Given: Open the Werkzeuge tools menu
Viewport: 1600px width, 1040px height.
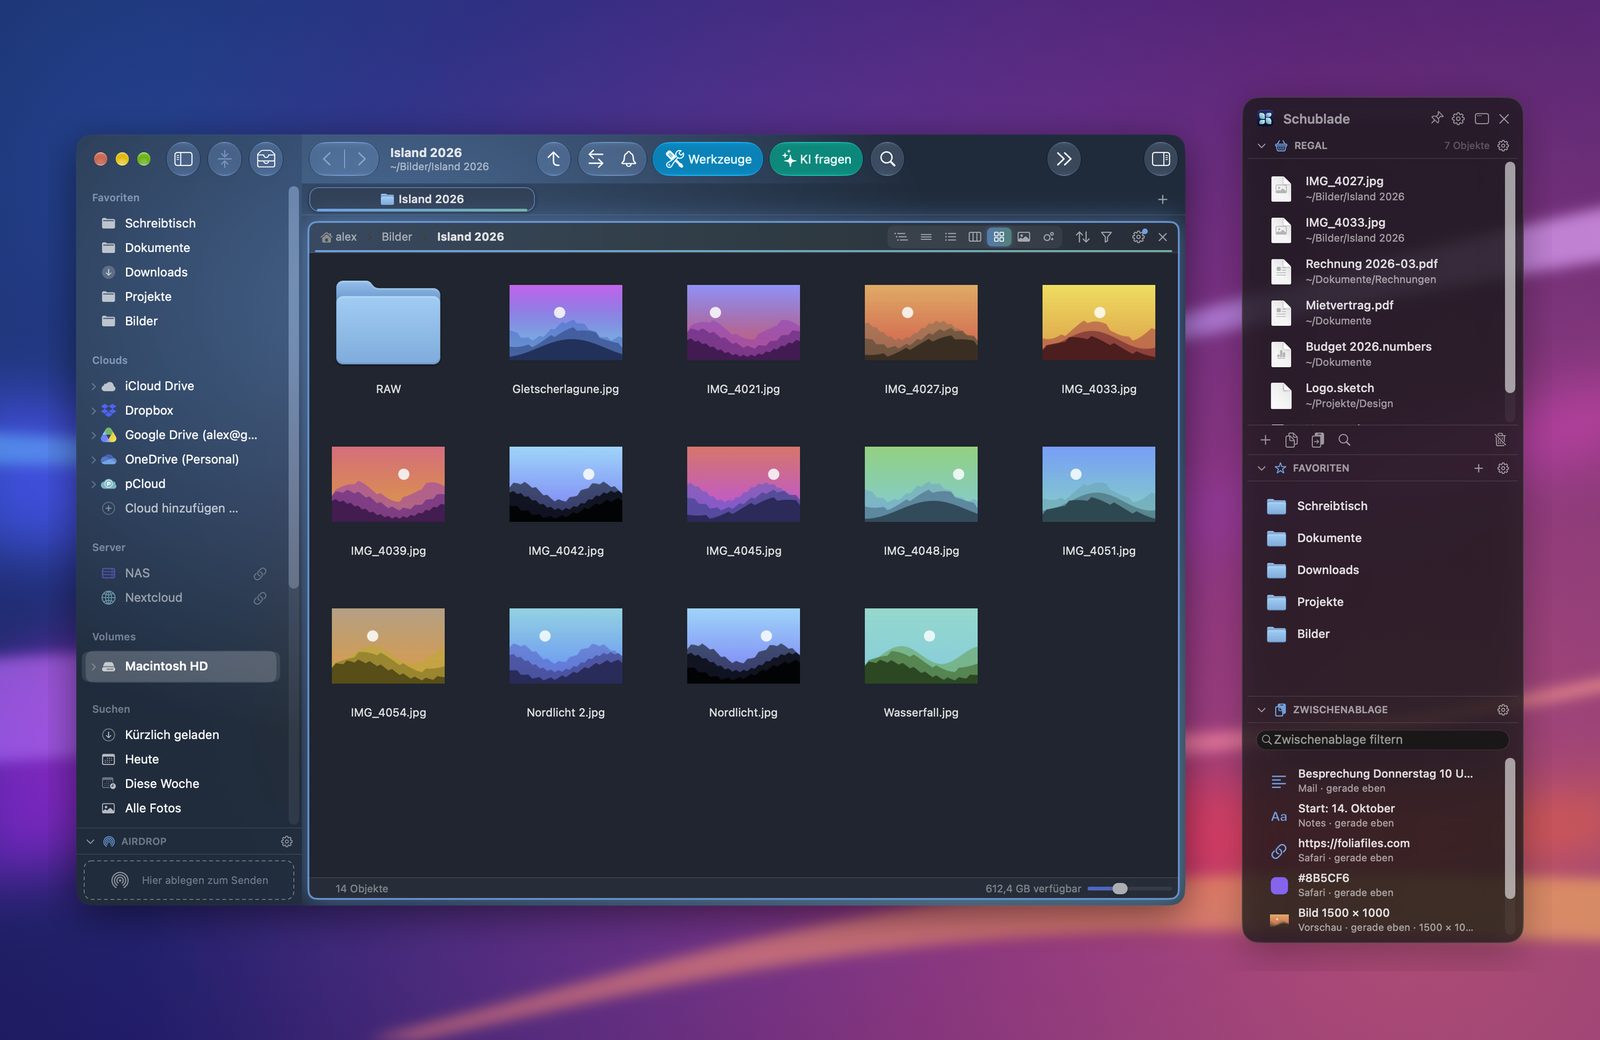Looking at the screenshot, I should (708, 159).
